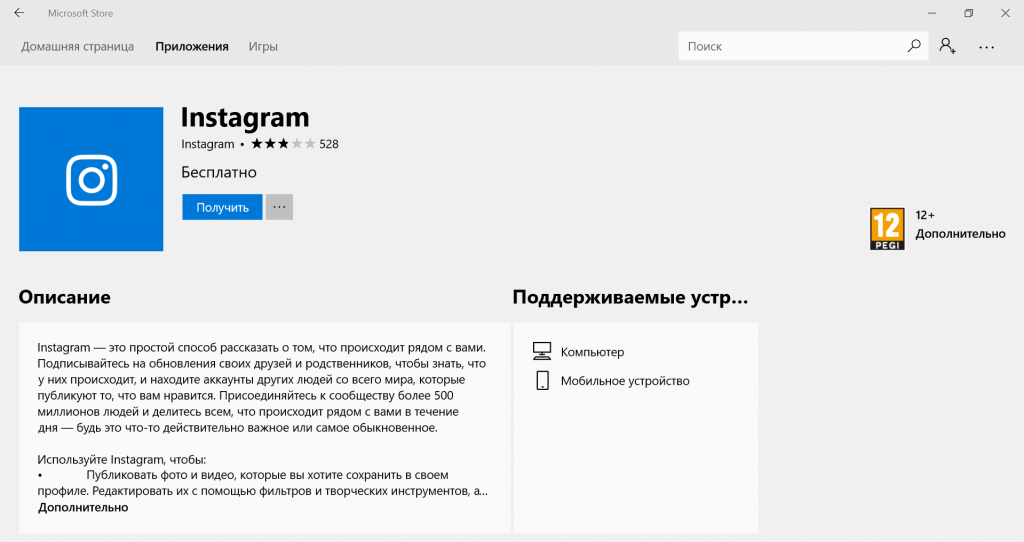This screenshot has height=542, width=1024.
Task: Click the Instagram app logo tile
Action: tap(91, 179)
